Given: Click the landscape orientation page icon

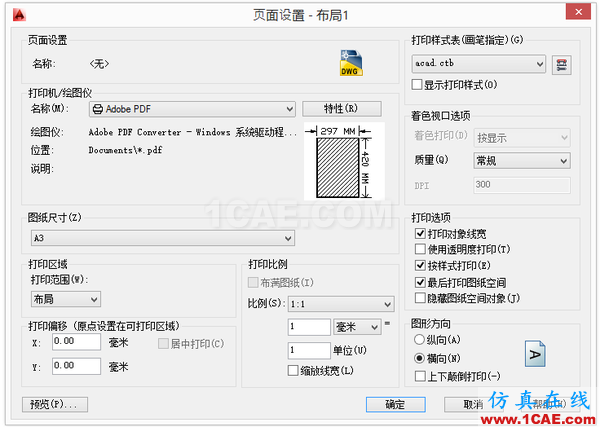Looking at the screenshot, I should click(x=535, y=354).
